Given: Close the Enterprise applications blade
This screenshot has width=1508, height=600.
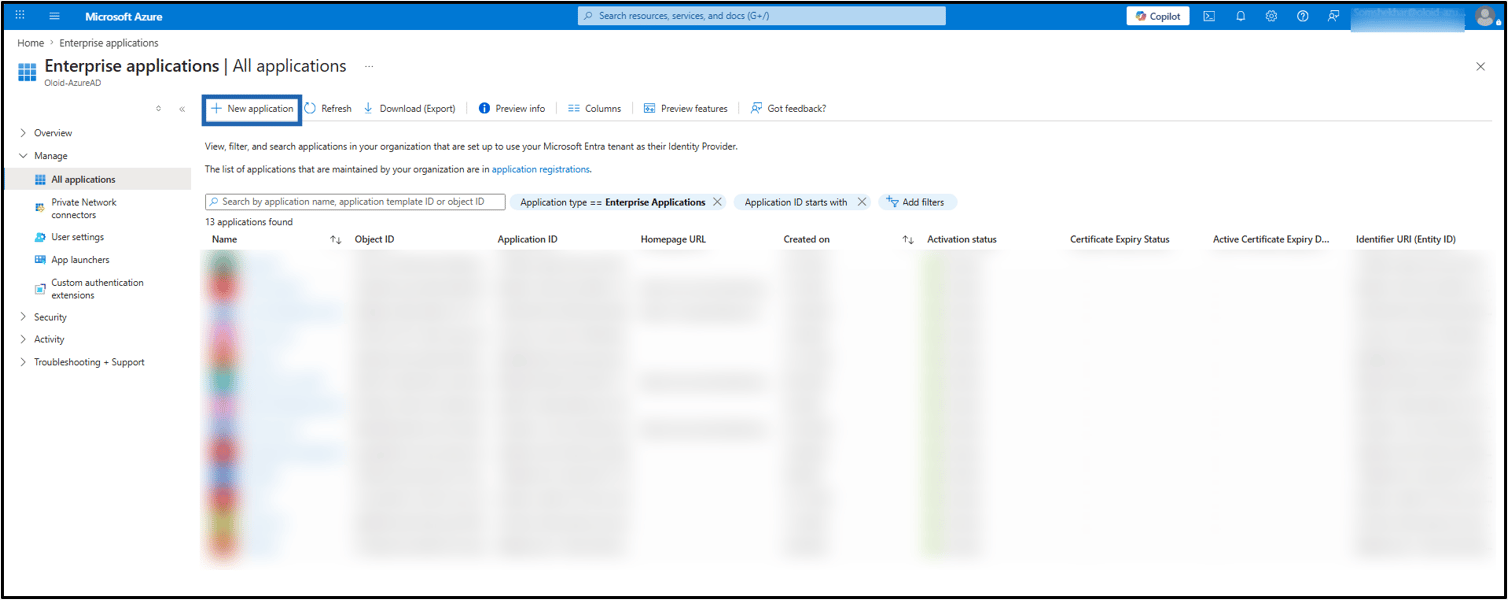Looking at the screenshot, I should (x=1481, y=66).
